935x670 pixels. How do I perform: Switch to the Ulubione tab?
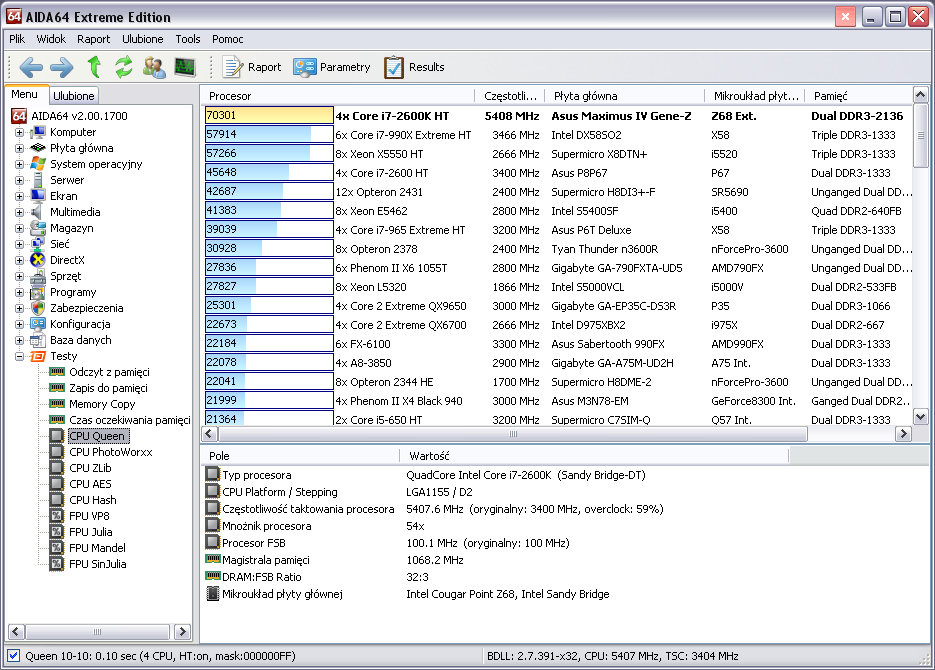coord(73,95)
